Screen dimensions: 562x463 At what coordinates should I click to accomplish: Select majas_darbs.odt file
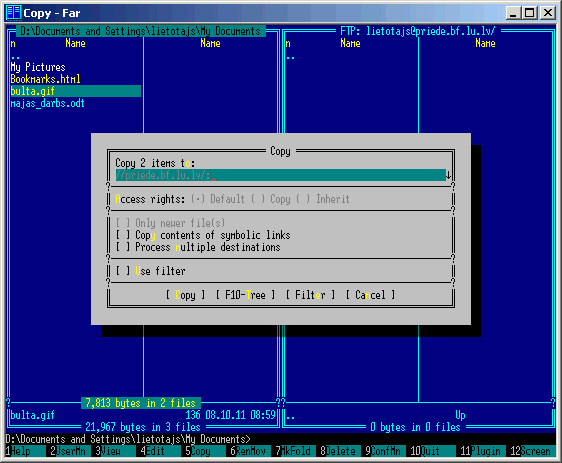pos(48,103)
